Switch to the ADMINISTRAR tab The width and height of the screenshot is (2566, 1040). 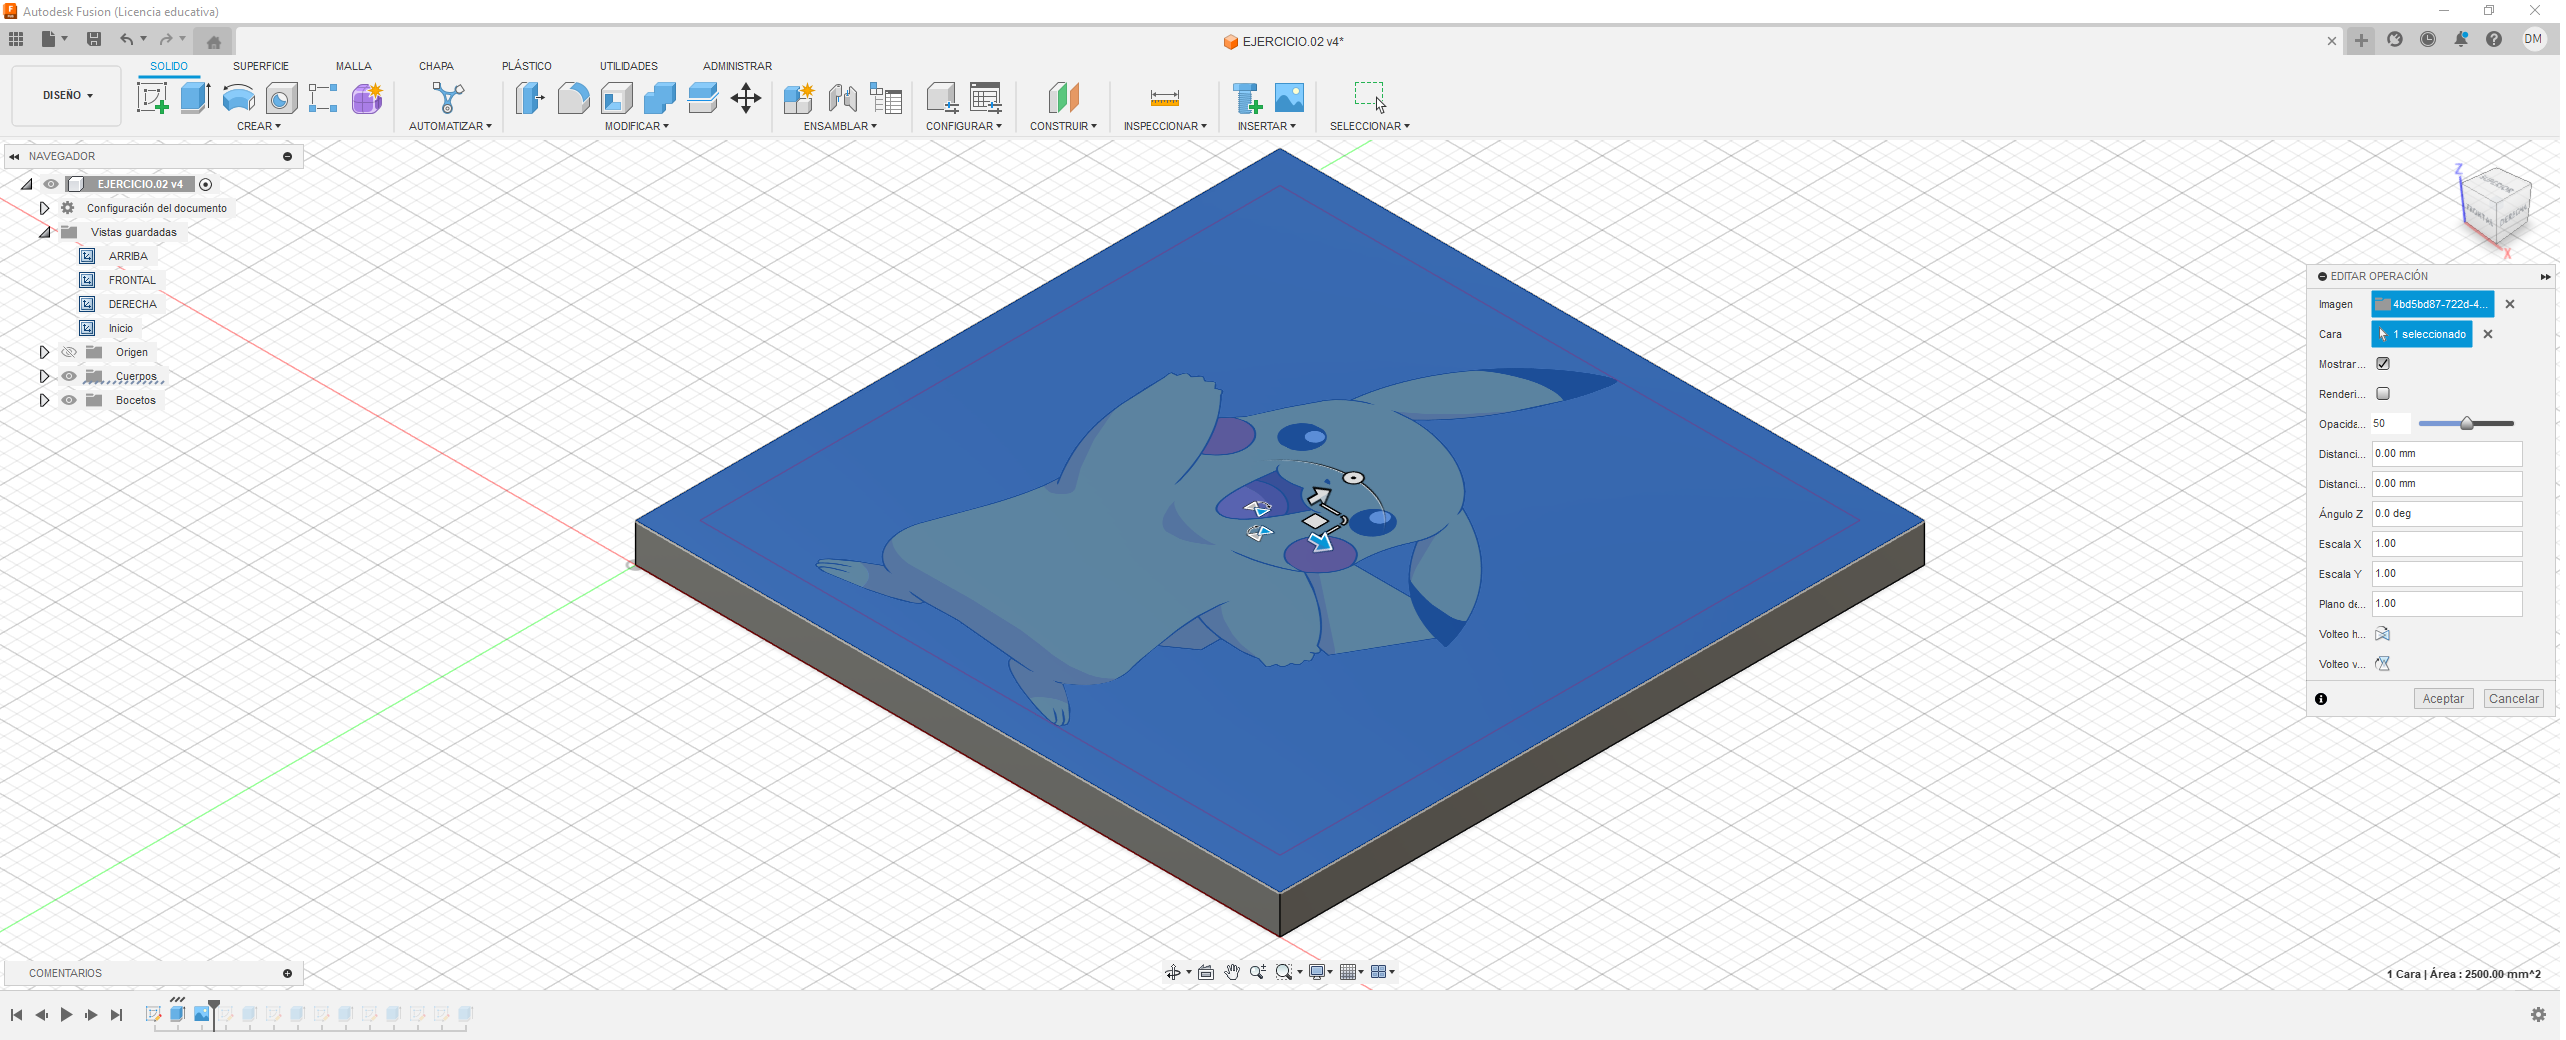(x=738, y=66)
